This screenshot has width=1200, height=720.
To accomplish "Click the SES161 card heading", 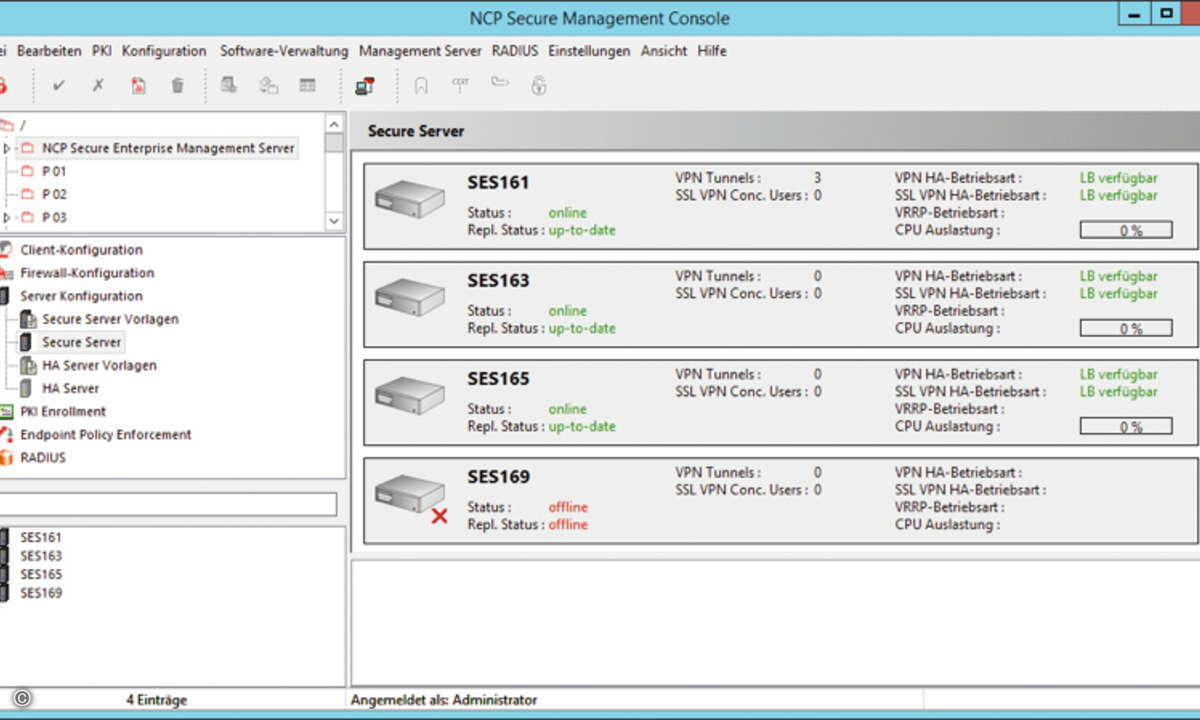I will pos(498,183).
